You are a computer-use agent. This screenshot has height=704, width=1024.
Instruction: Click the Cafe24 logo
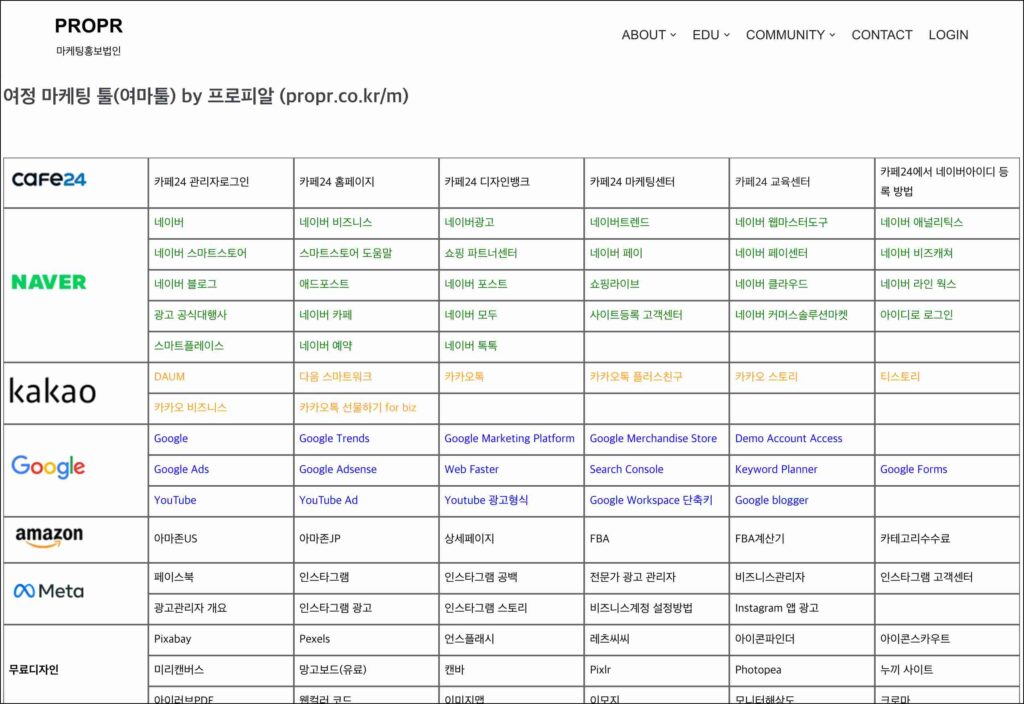[x=49, y=180]
